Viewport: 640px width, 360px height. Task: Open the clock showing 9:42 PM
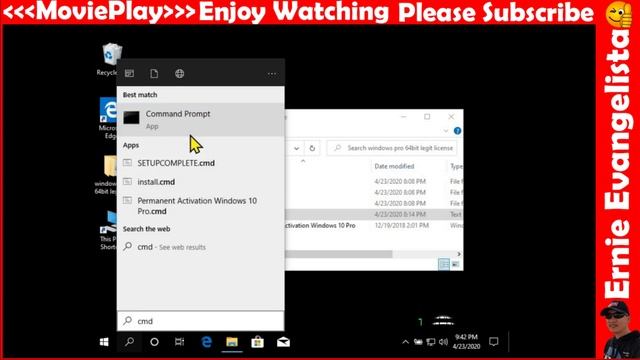click(x=466, y=342)
